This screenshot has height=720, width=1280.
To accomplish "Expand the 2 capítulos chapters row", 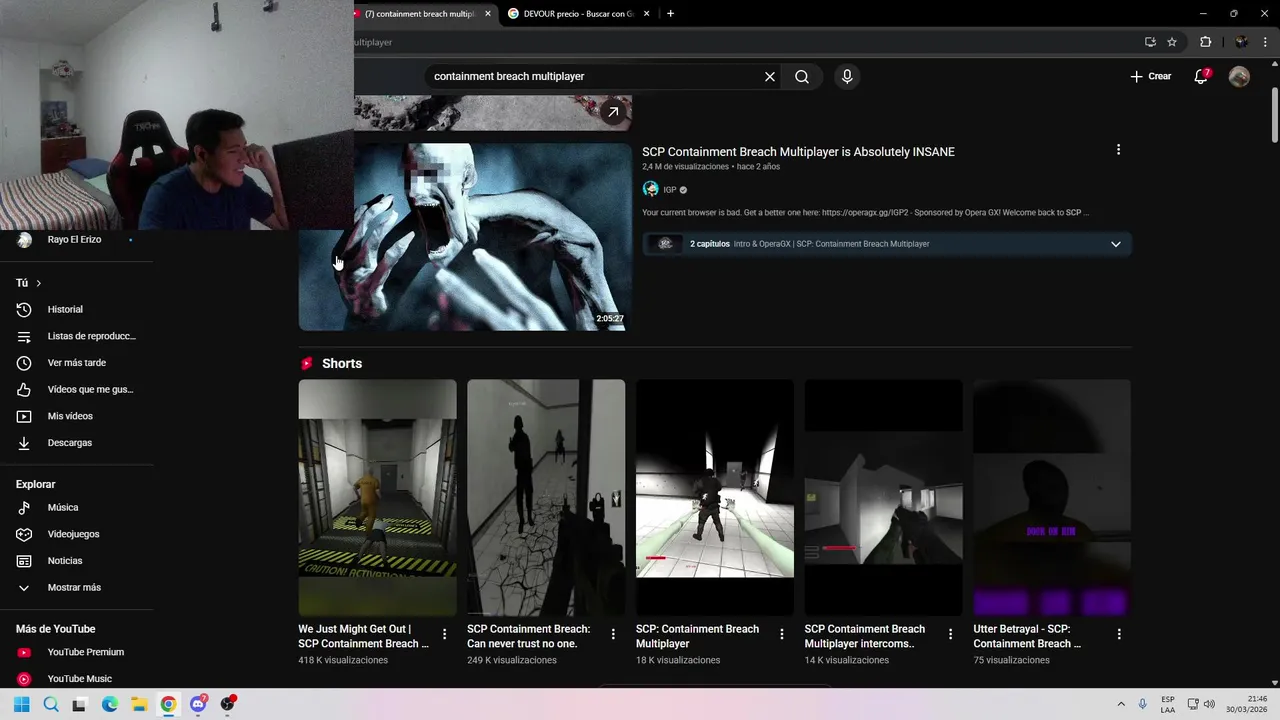I will [x=887, y=244].
